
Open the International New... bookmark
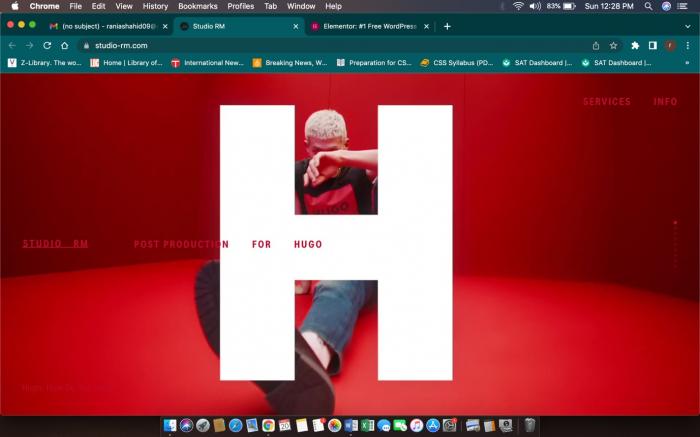pyautogui.click(x=208, y=63)
